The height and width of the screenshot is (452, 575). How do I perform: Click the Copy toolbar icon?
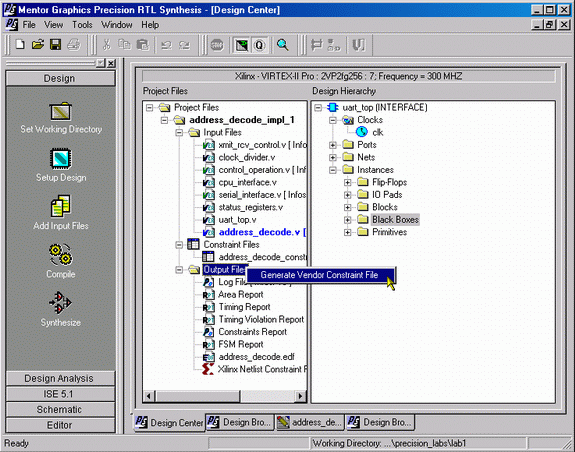click(125, 45)
